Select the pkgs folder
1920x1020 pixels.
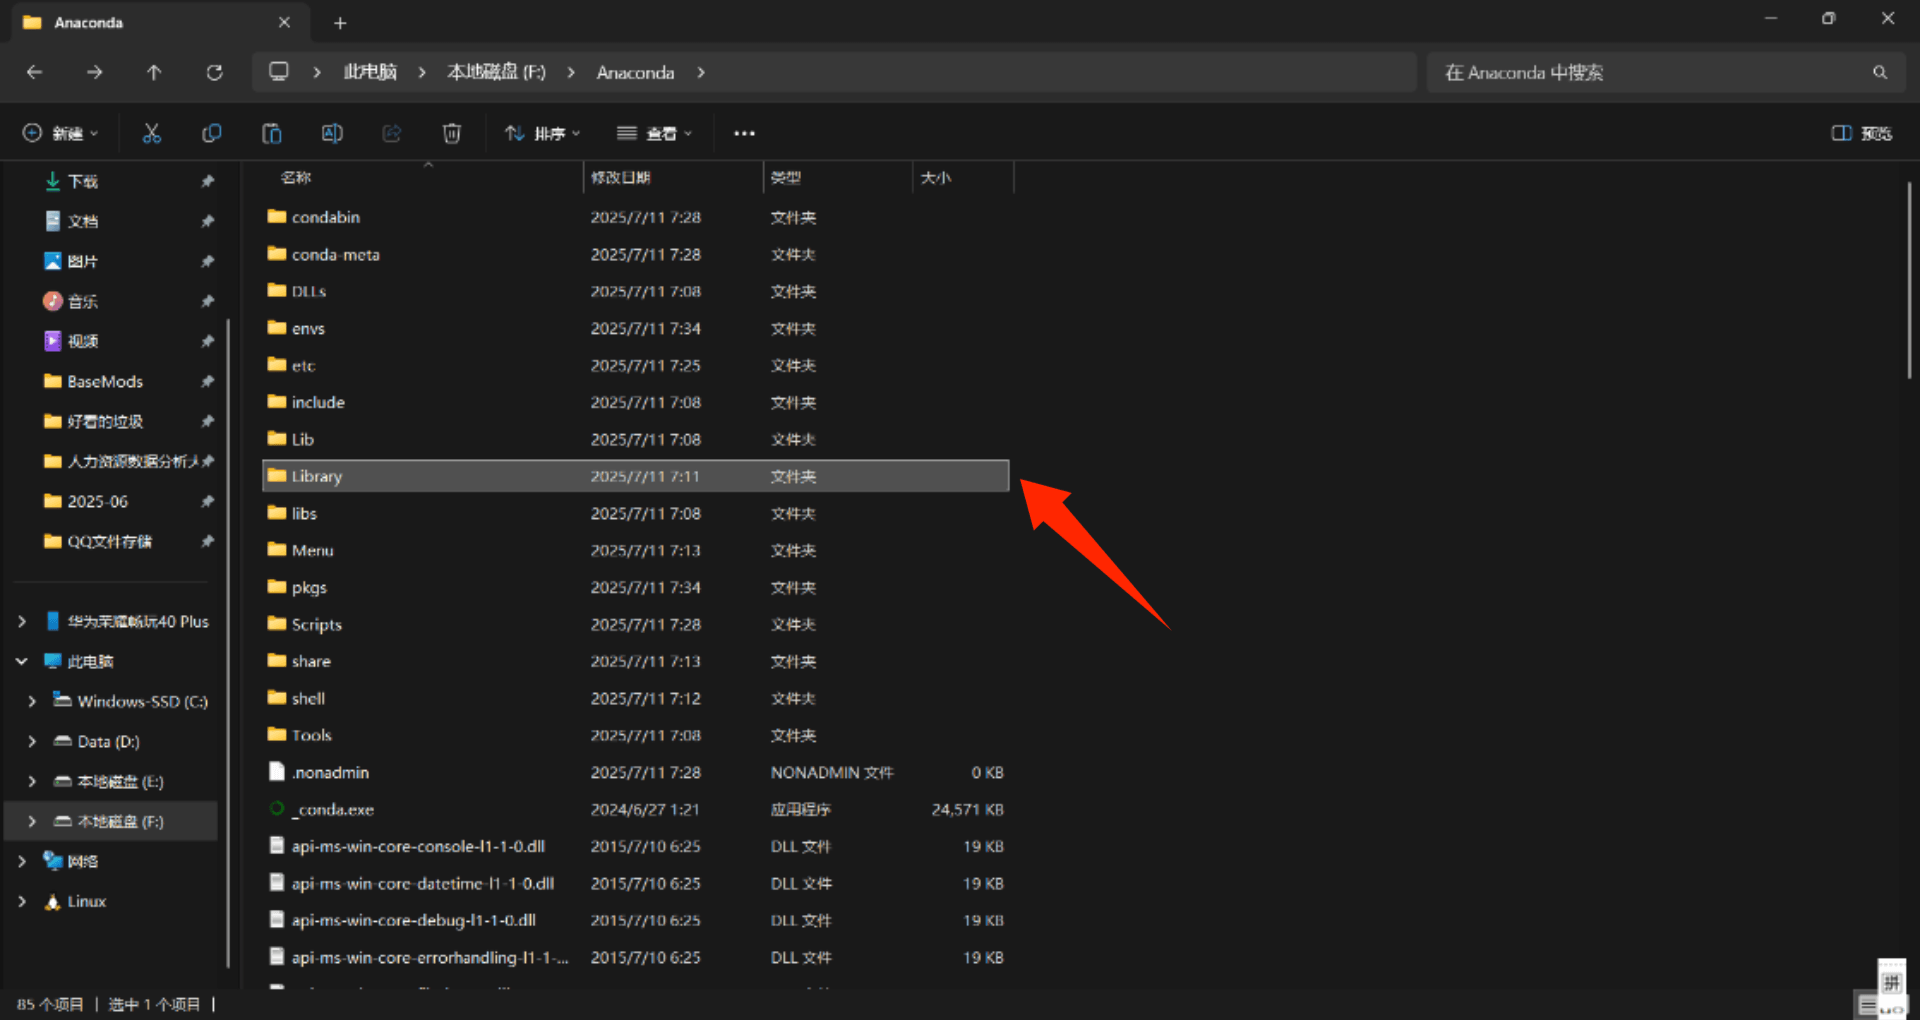click(x=635, y=587)
